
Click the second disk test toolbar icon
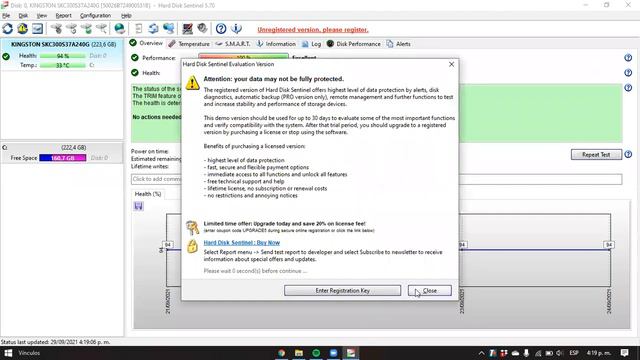[x=72, y=29]
